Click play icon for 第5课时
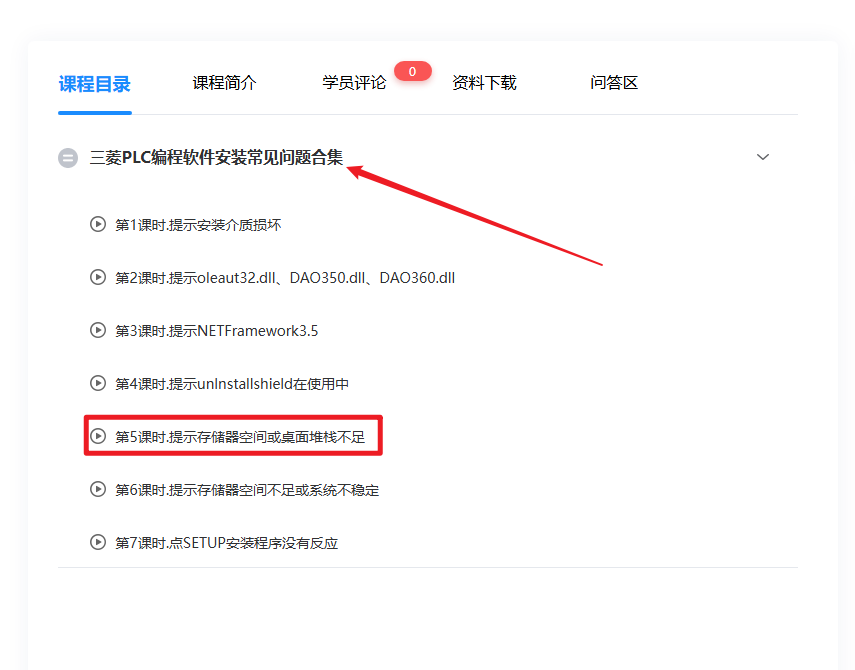The image size is (855, 670). click(98, 436)
